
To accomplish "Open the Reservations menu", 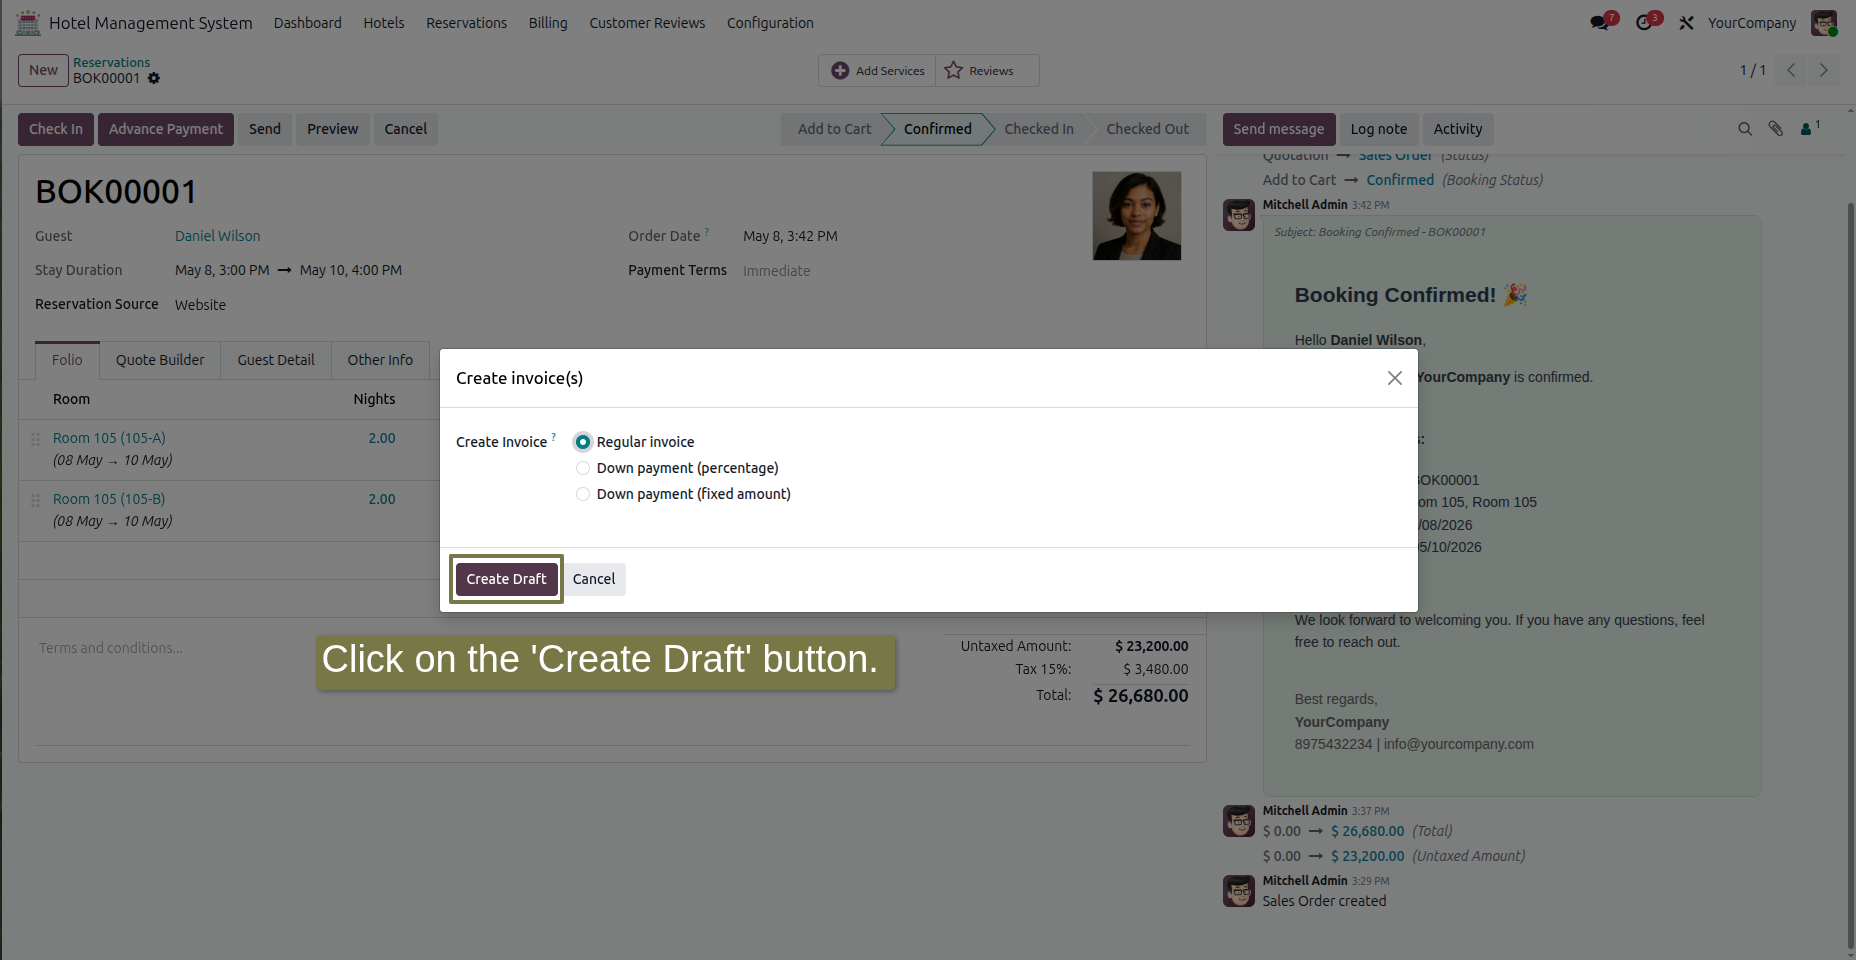I will pyautogui.click(x=466, y=23).
